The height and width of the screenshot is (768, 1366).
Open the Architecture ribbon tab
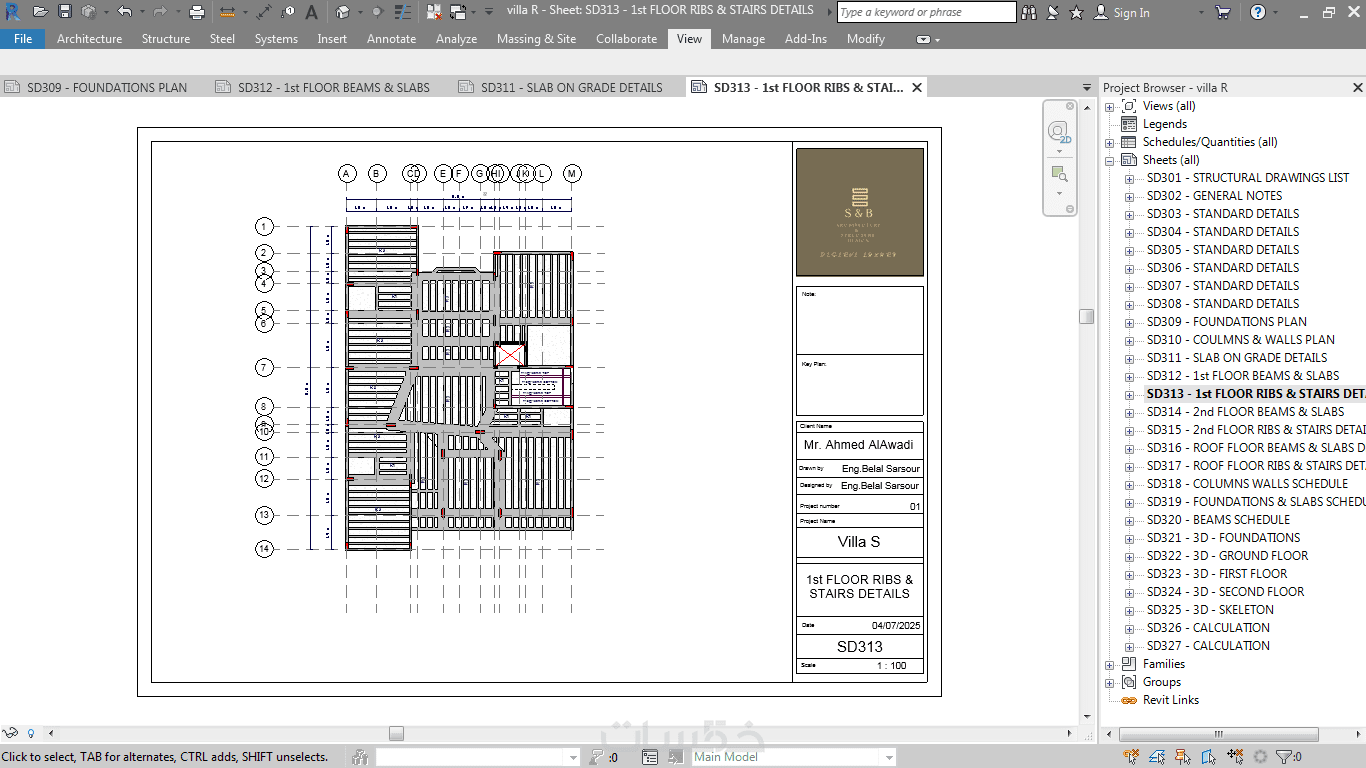89,39
